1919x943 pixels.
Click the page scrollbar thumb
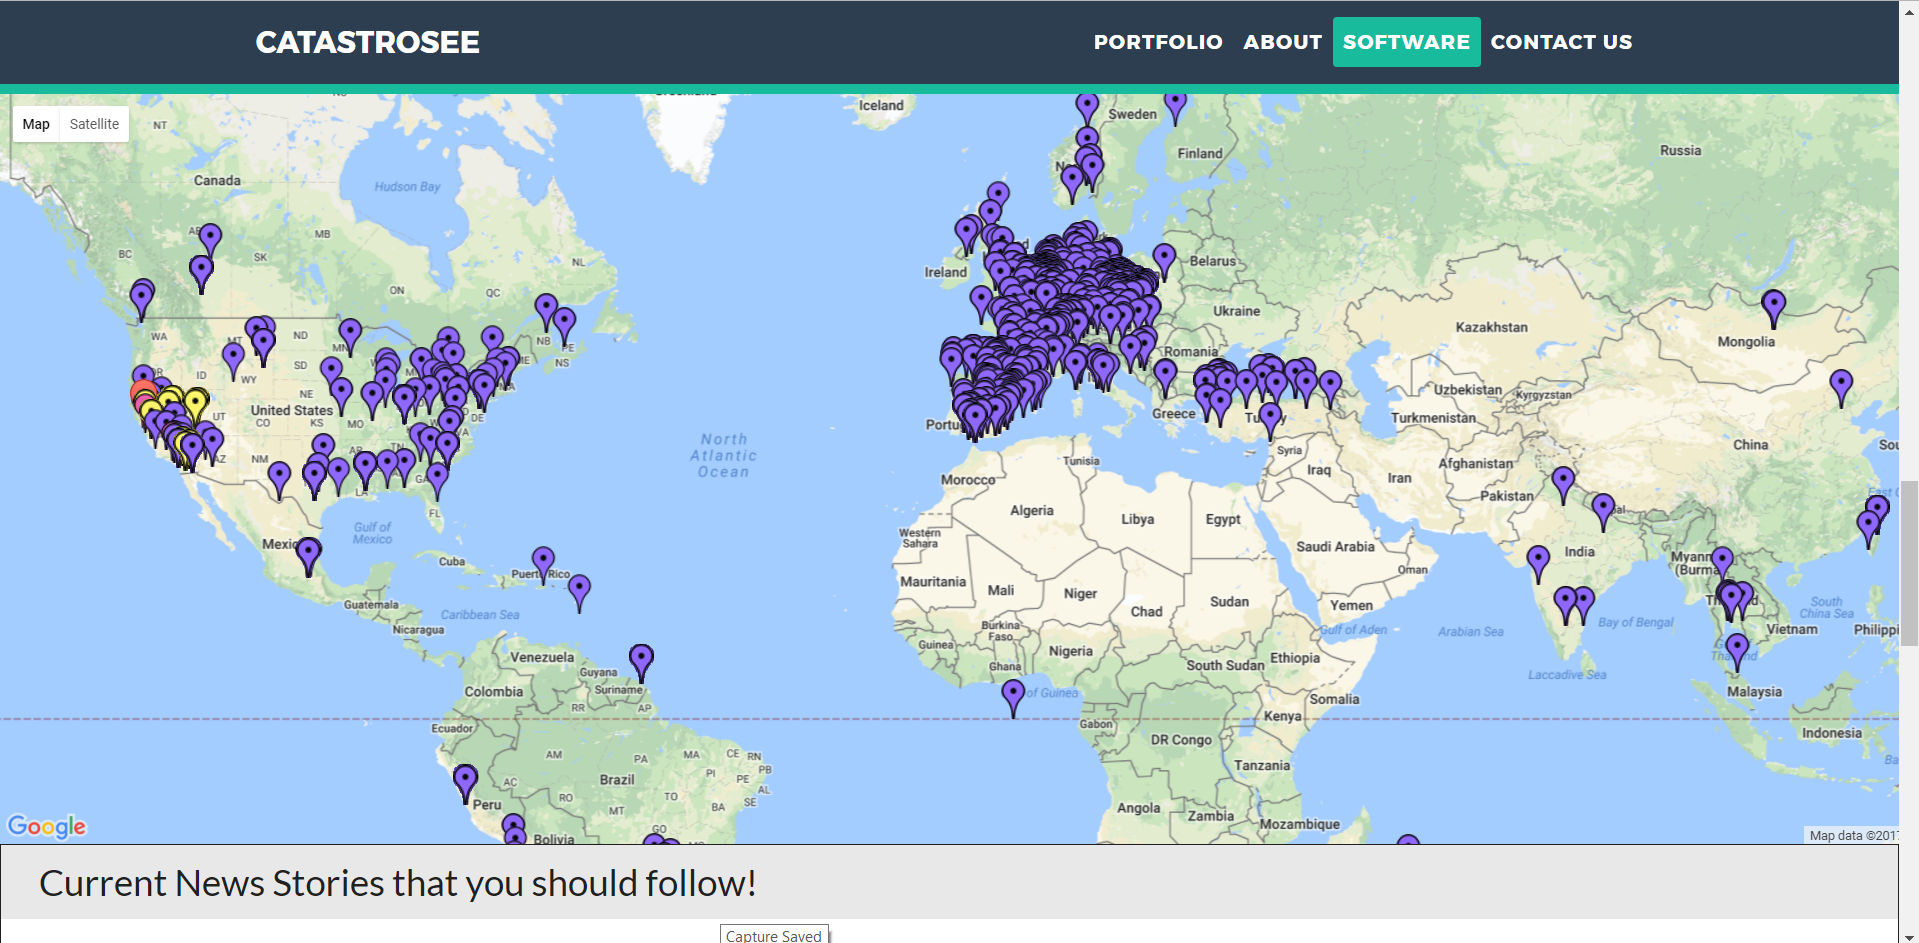click(x=1909, y=563)
